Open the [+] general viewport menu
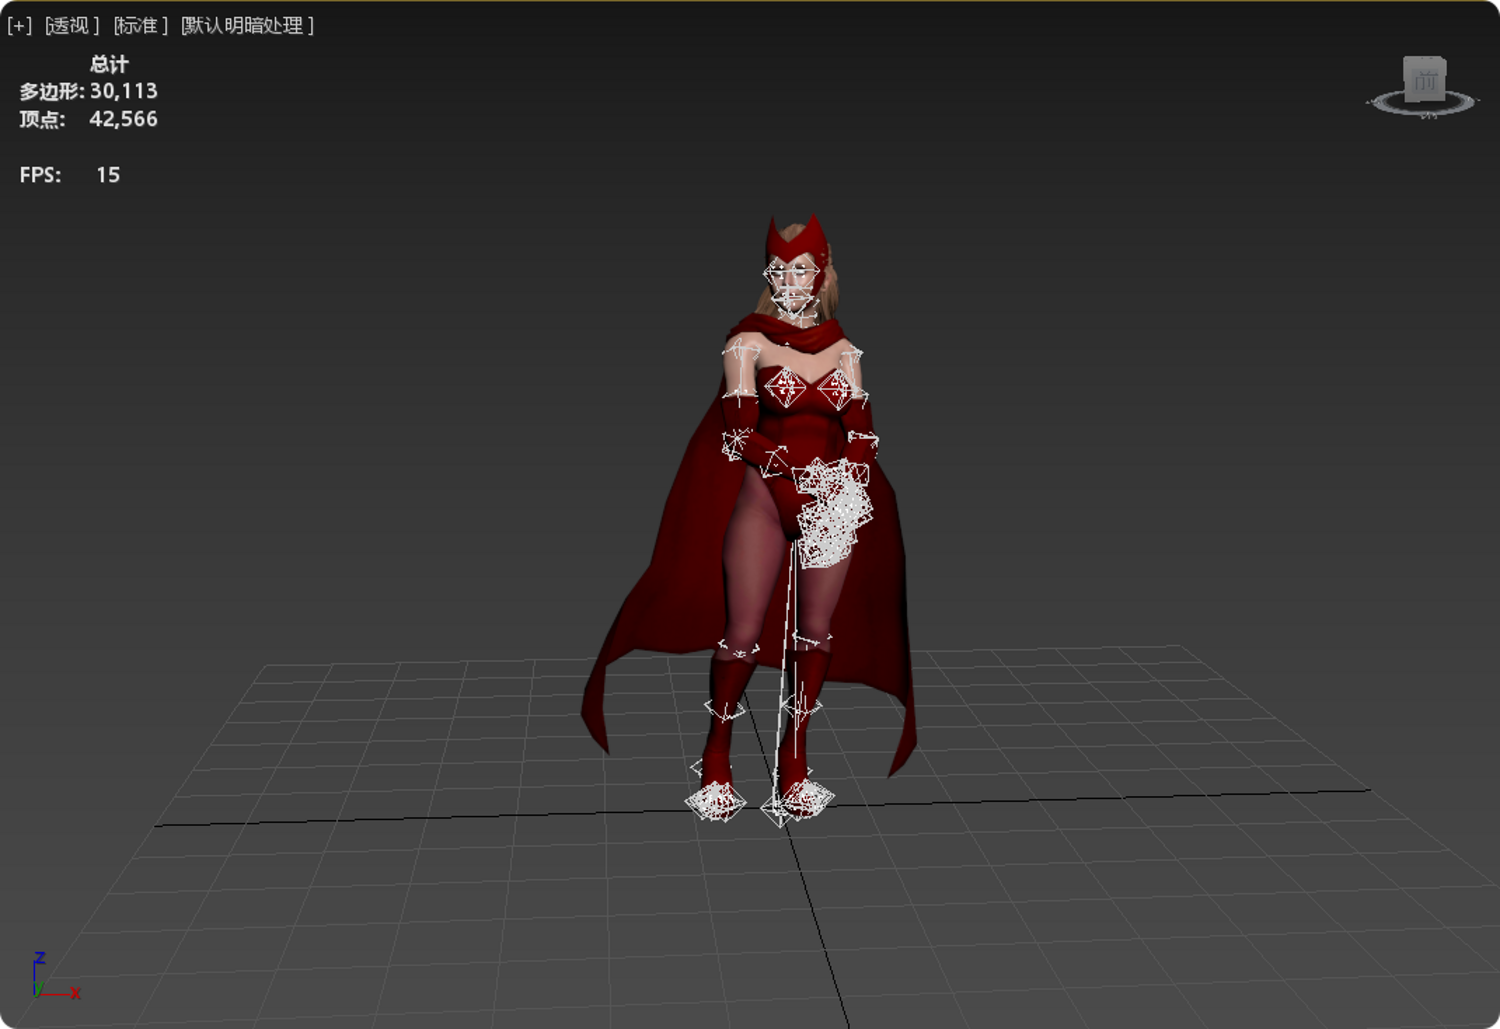1500x1029 pixels. point(19,25)
